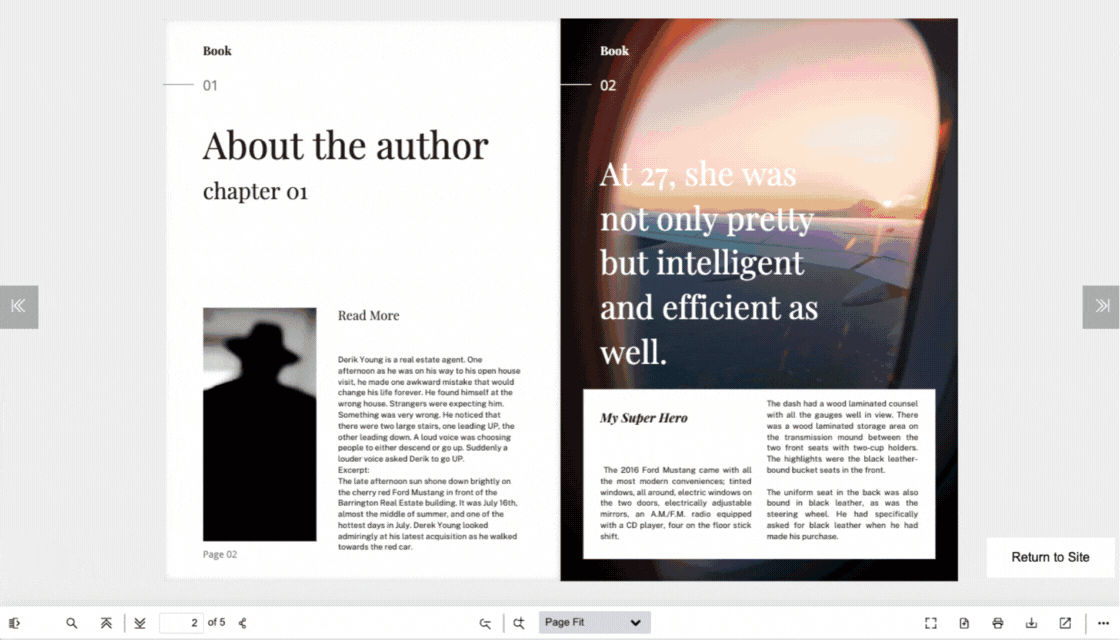Viewport: 1120px width, 640px height.
Task: Open the document in a new window
Action: coord(1065,622)
